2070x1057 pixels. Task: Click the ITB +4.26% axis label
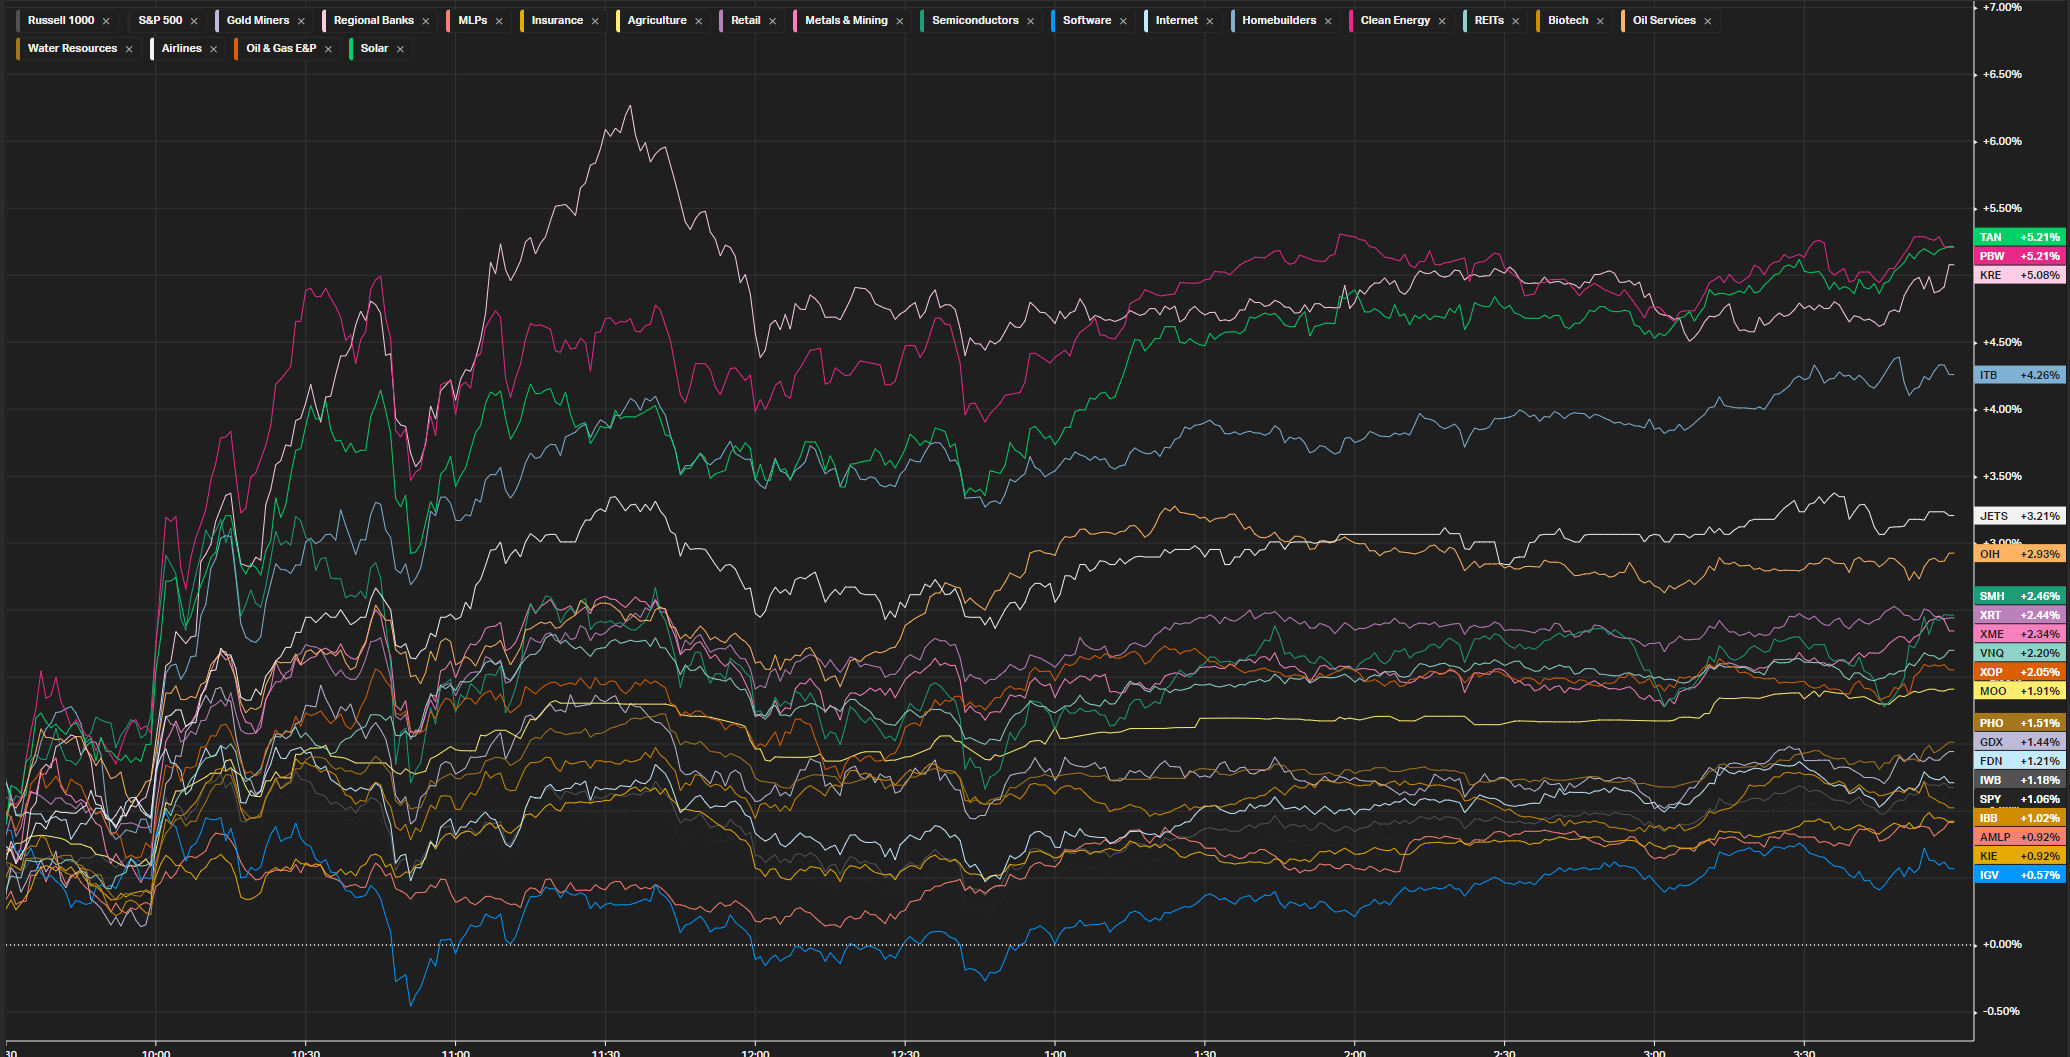pos(2019,375)
